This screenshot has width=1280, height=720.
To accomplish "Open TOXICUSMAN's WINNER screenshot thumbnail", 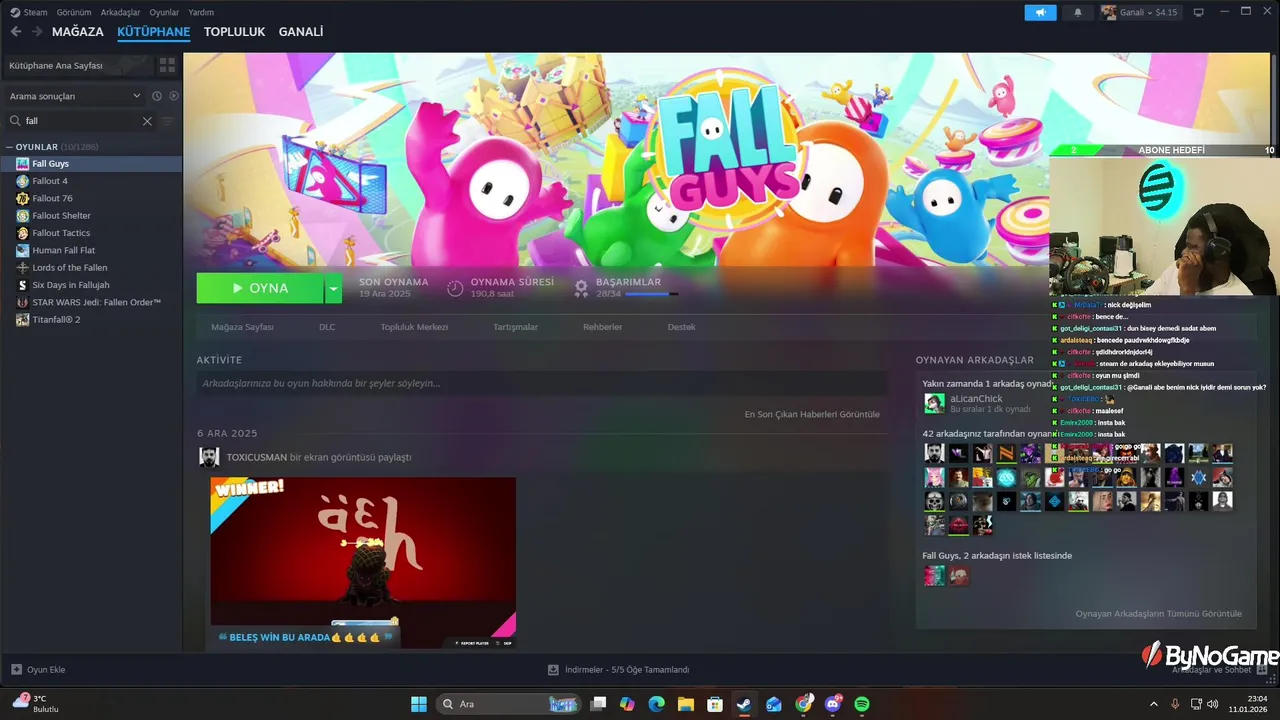I will coord(363,562).
